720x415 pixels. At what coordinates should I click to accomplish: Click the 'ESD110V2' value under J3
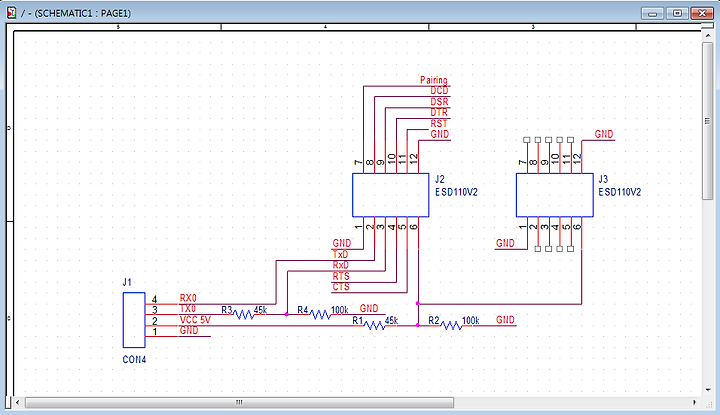[619, 192]
